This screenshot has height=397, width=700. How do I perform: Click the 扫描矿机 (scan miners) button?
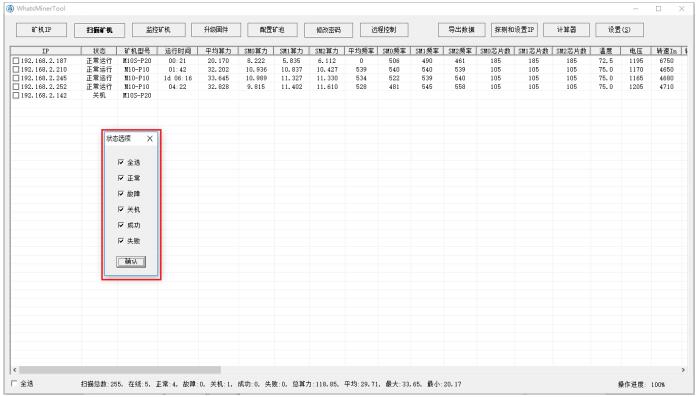pyautogui.click(x=100, y=30)
